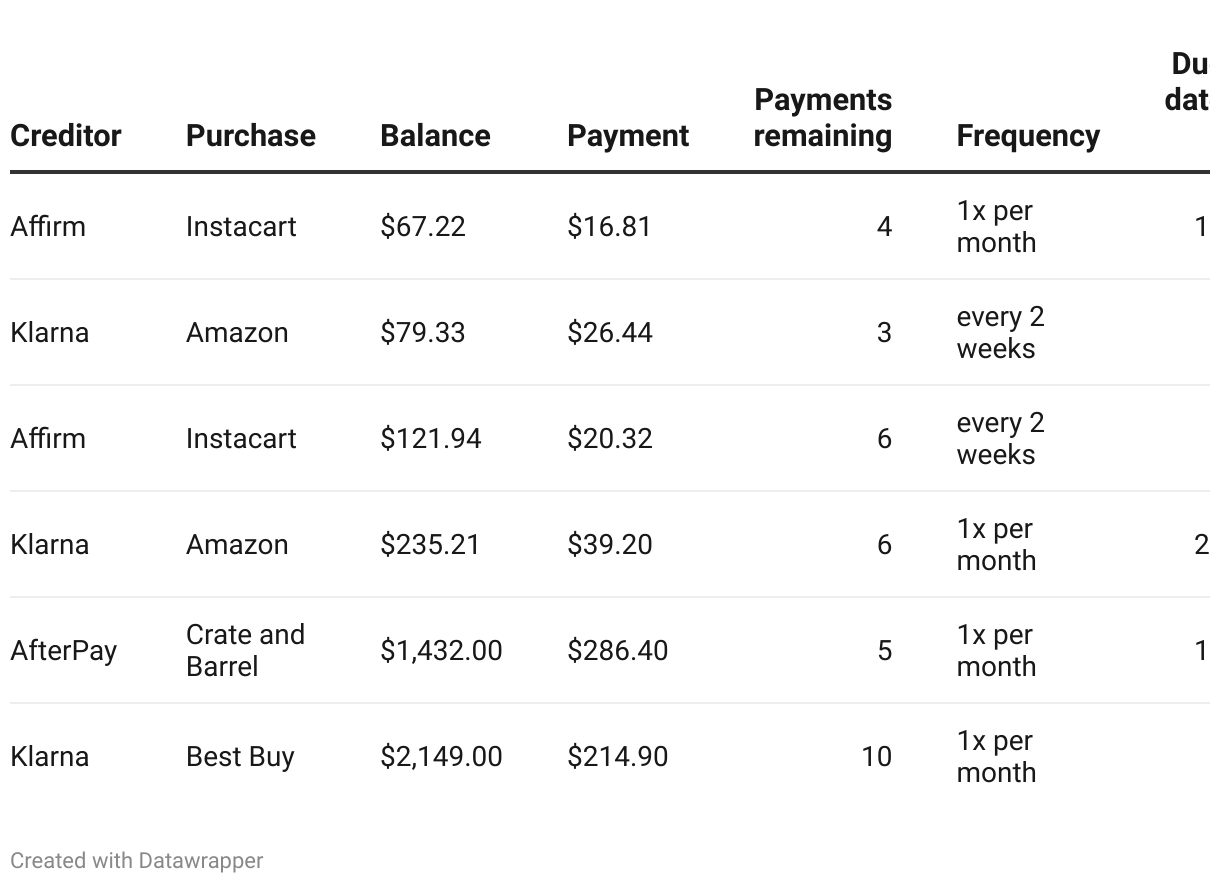Image resolution: width=1220 pixels, height=884 pixels.
Task: Click the 10 payments remaining cell
Action: pos(876,757)
